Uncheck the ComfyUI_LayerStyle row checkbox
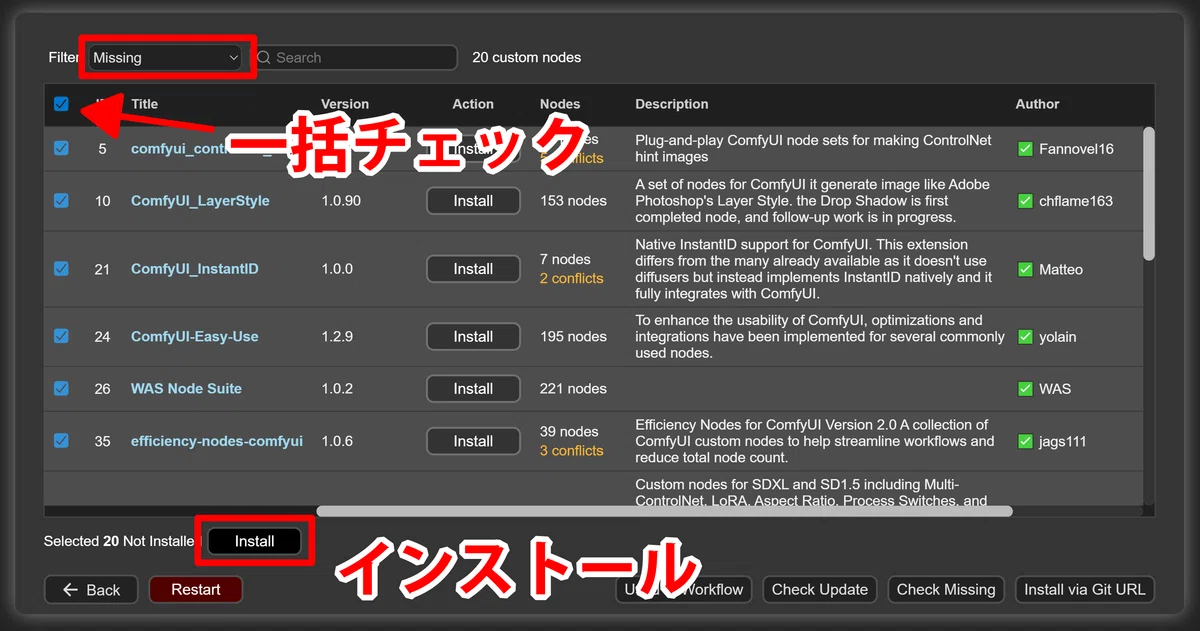Image resolution: width=1200 pixels, height=631 pixels. click(x=61, y=200)
